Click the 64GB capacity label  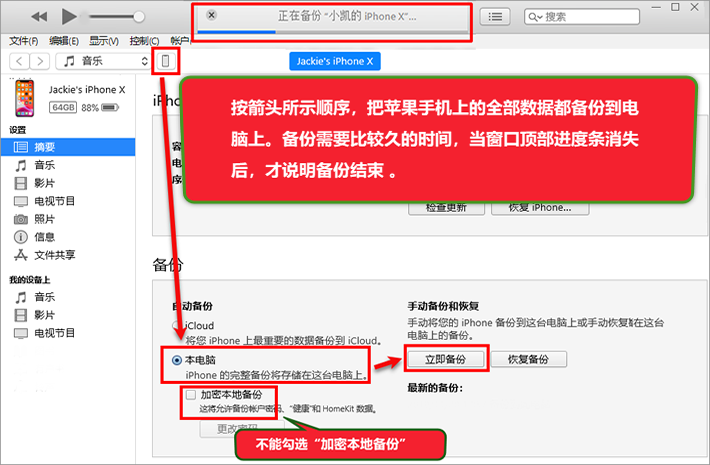coord(63,108)
